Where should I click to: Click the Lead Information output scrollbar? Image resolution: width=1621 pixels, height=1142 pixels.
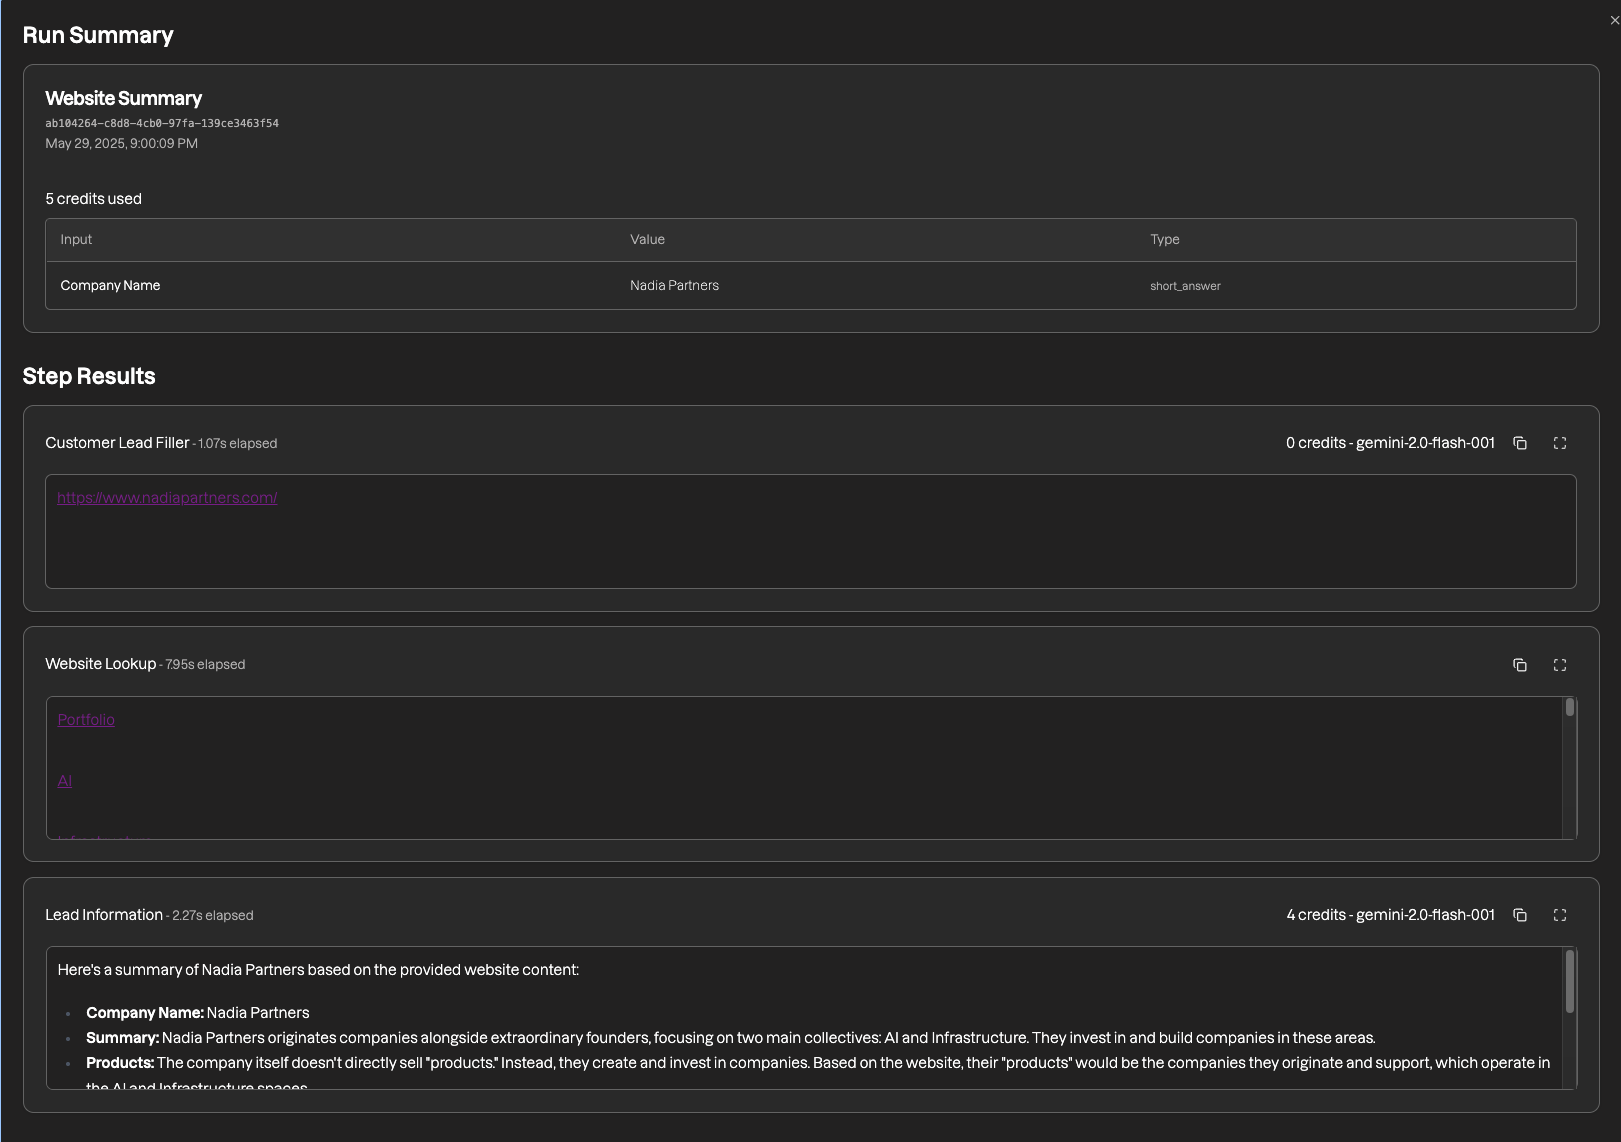click(1570, 981)
